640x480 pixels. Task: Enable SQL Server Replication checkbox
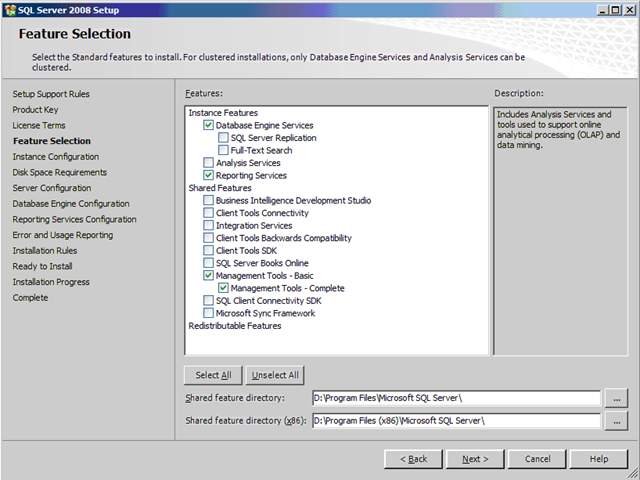(223, 138)
